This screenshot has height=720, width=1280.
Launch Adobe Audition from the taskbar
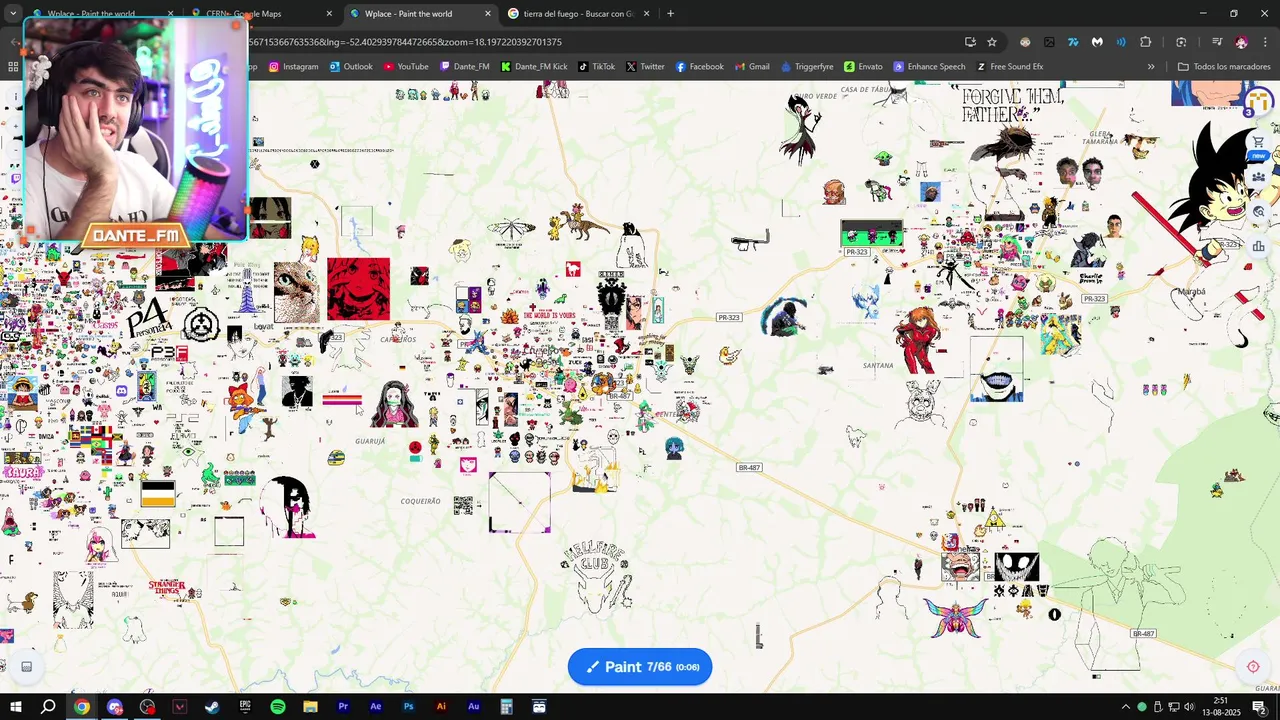[474, 707]
